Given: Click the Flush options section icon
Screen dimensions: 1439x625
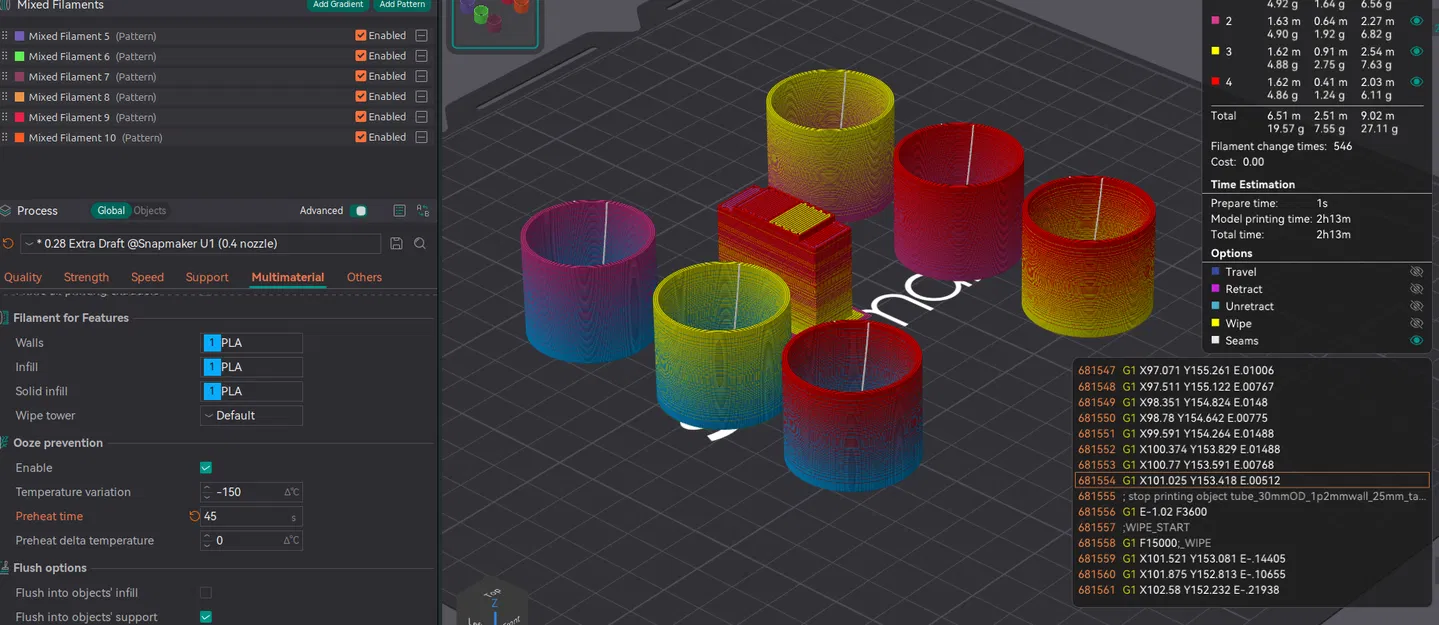Looking at the screenshot, I should click(5, 568).
